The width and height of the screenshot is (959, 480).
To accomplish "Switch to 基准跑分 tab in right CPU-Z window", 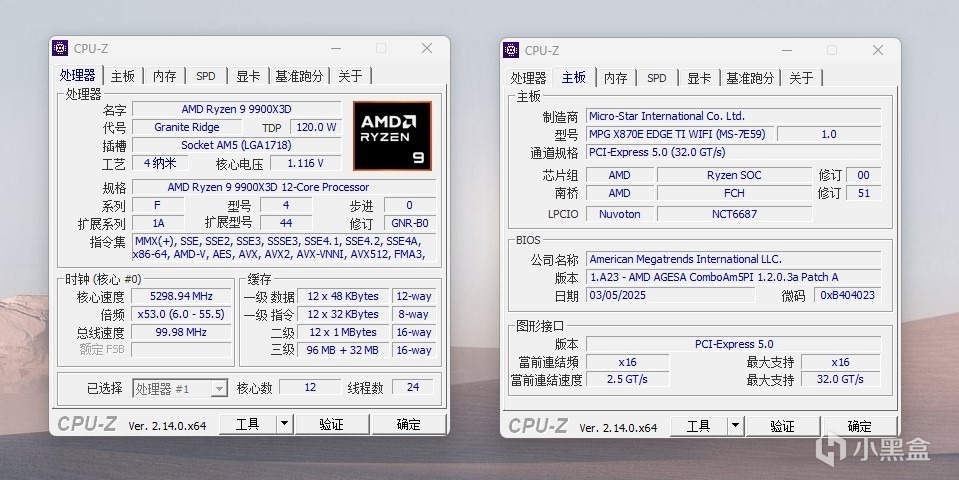I will point(750,78).
